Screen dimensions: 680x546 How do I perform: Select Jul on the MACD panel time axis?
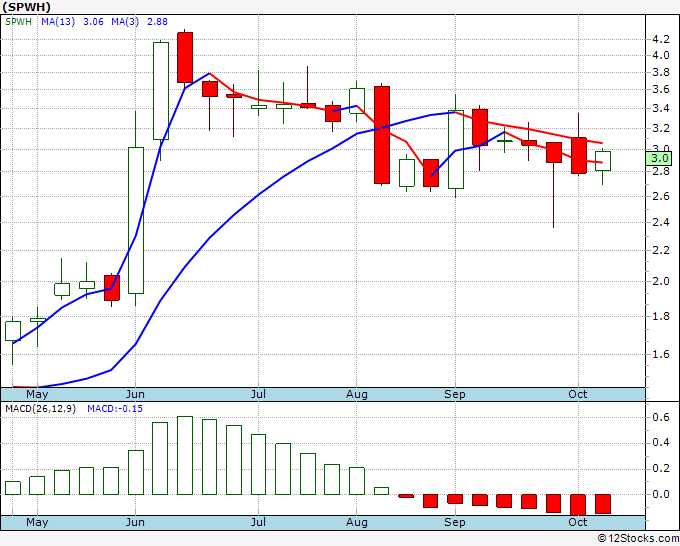click(x=258, y=523)
